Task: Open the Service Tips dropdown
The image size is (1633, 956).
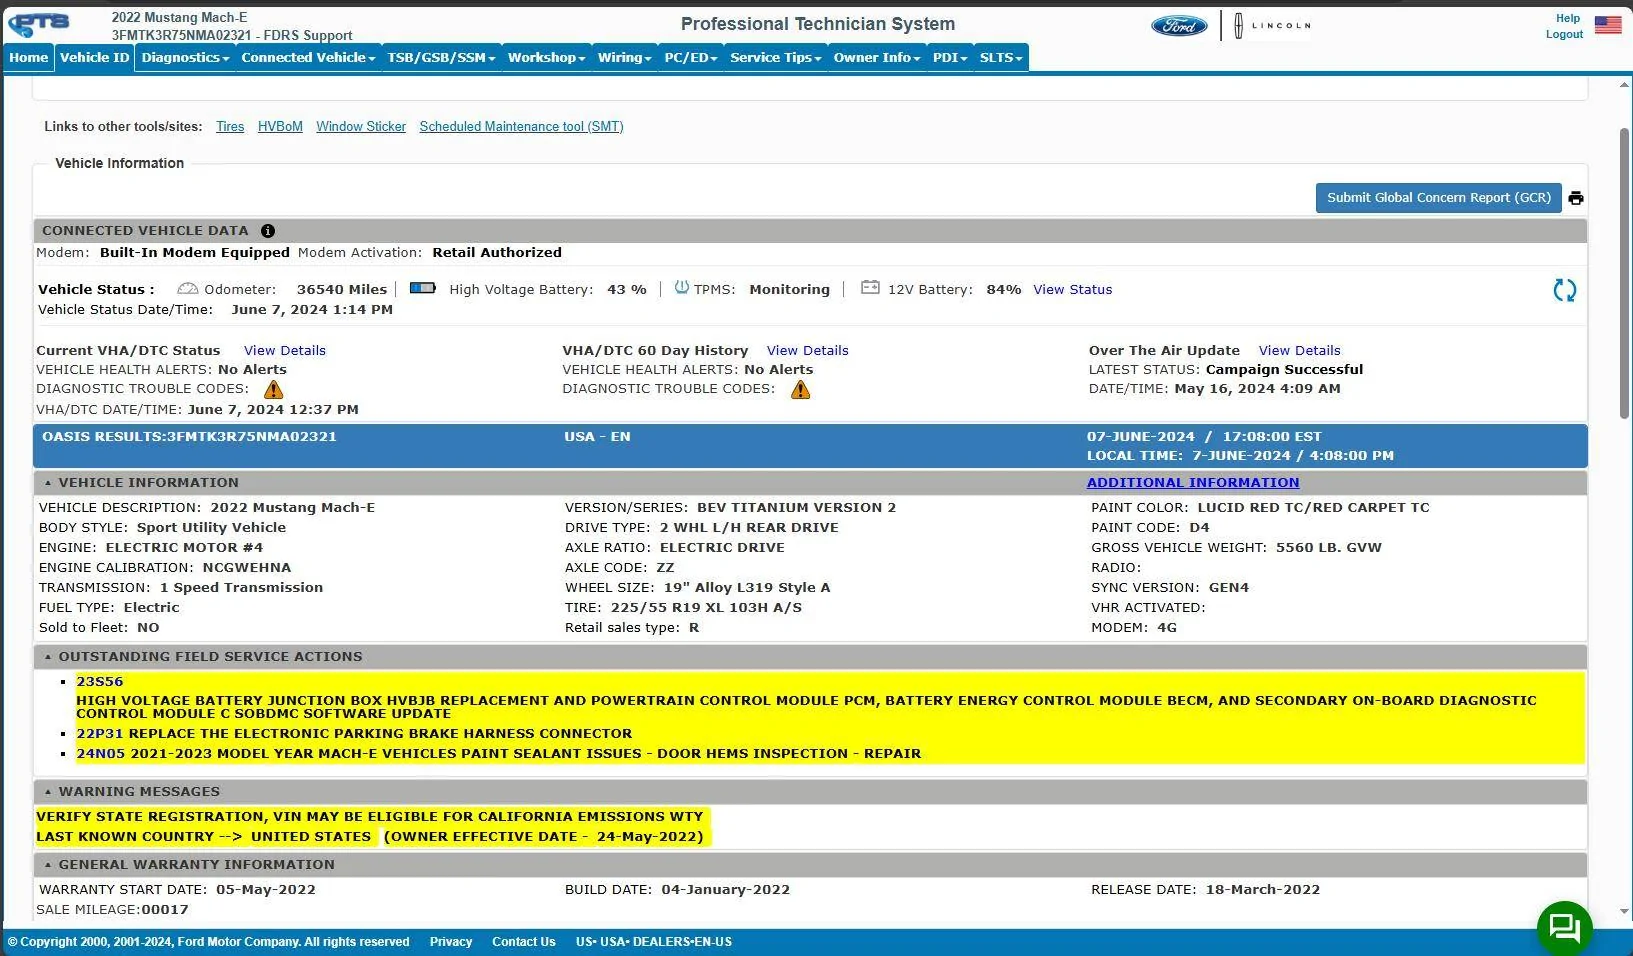Action: coord(775,58)
